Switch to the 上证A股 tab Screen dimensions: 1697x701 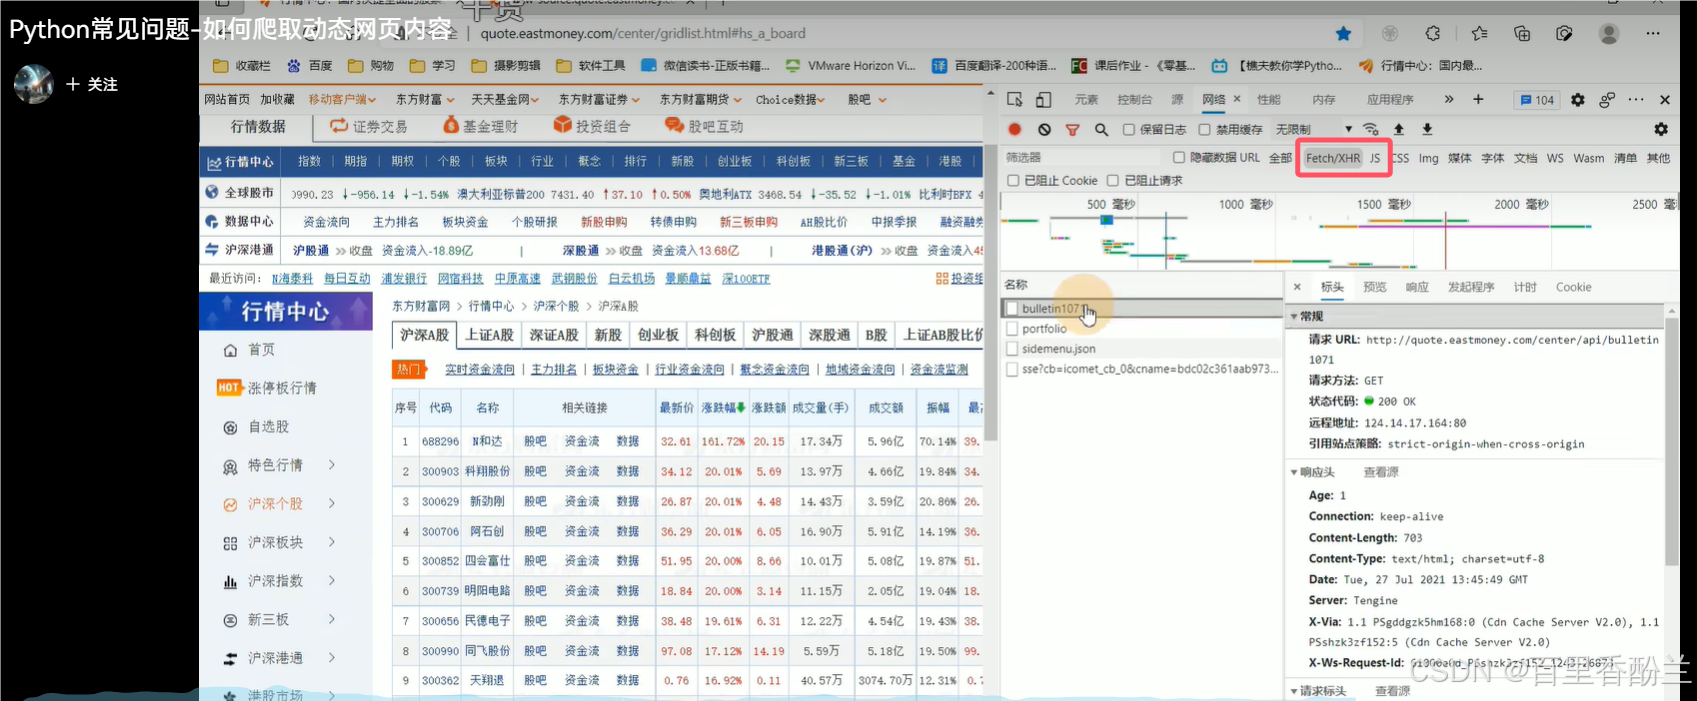489,335
